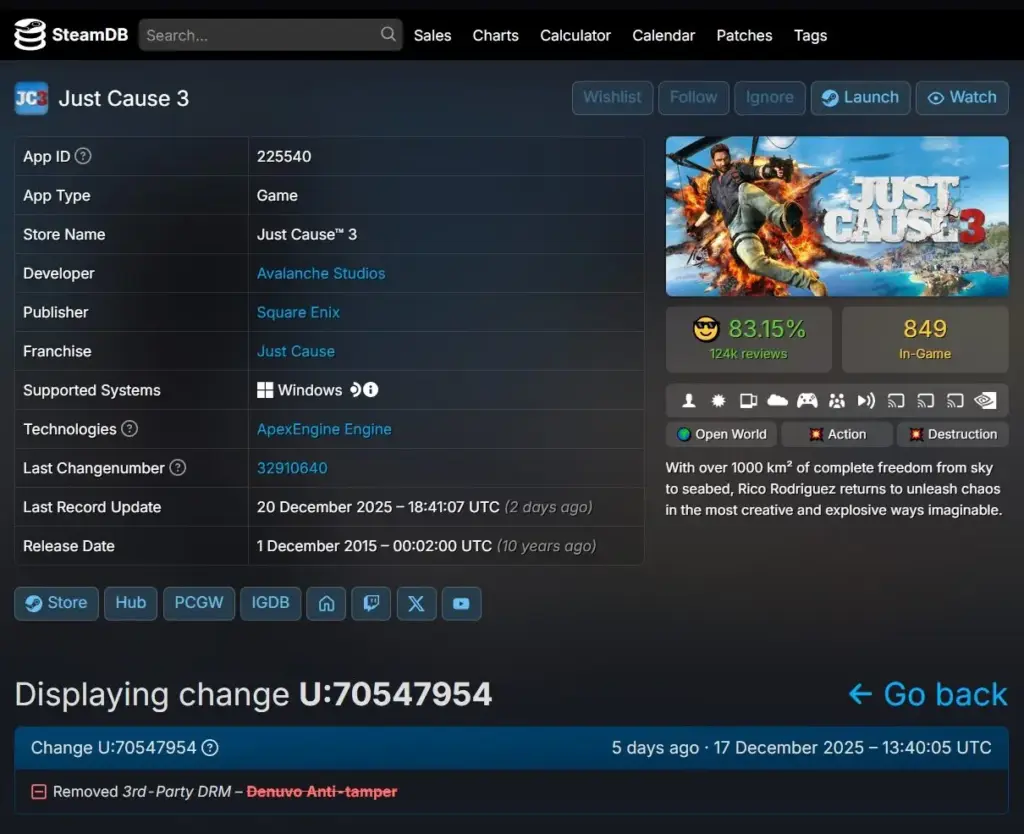Select the Steam Cloud feature icon
The width and height of the screenshot is (1024, 834).
click(777, 400)
